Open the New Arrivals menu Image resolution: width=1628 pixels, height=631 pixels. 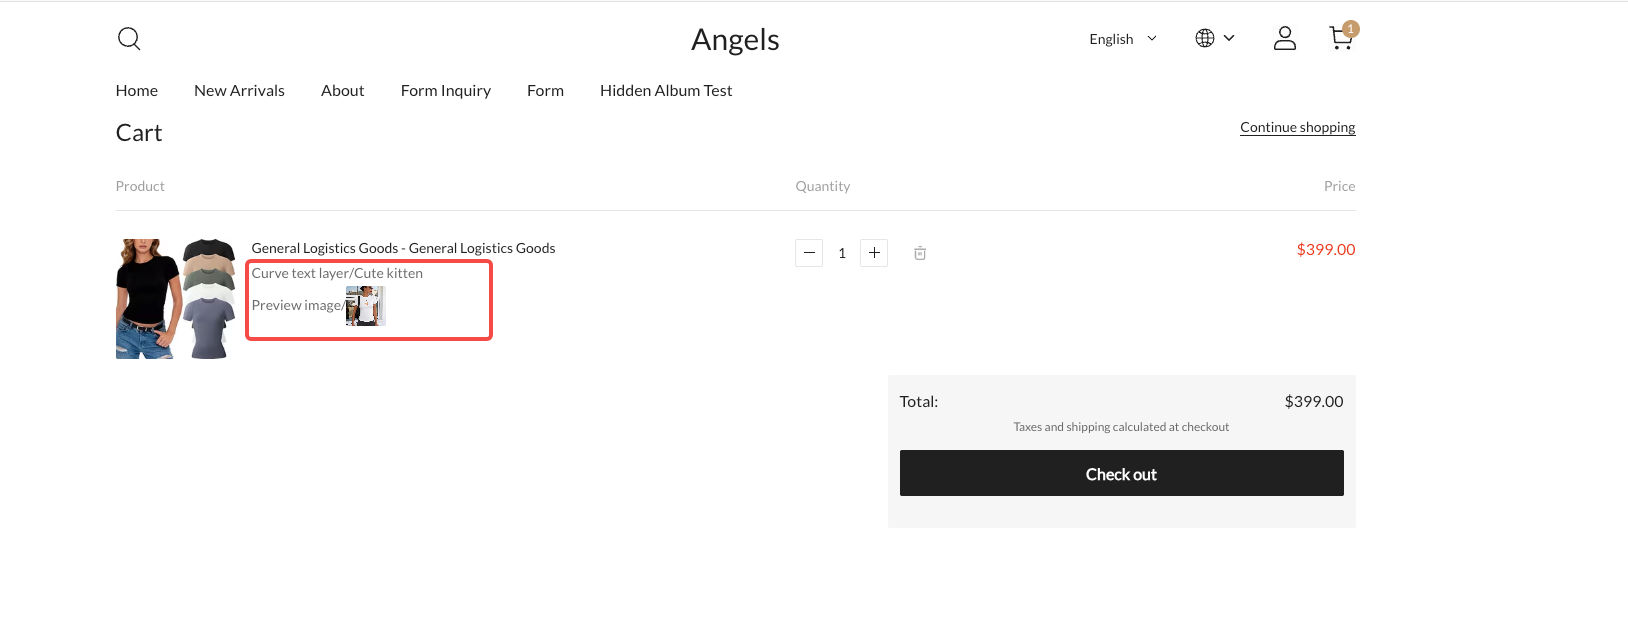[239, 90]
